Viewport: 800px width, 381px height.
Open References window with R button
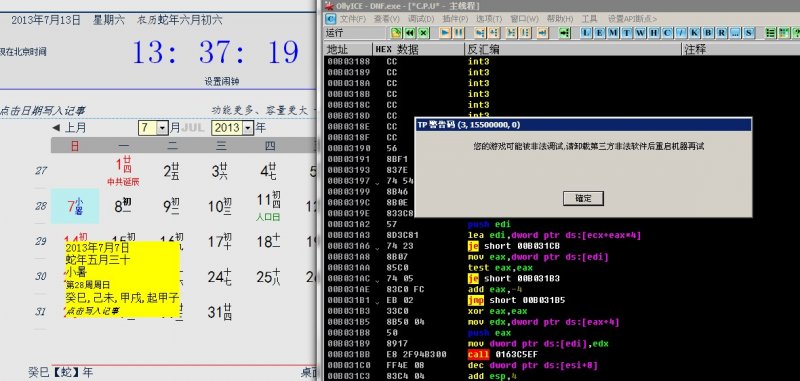721,33
